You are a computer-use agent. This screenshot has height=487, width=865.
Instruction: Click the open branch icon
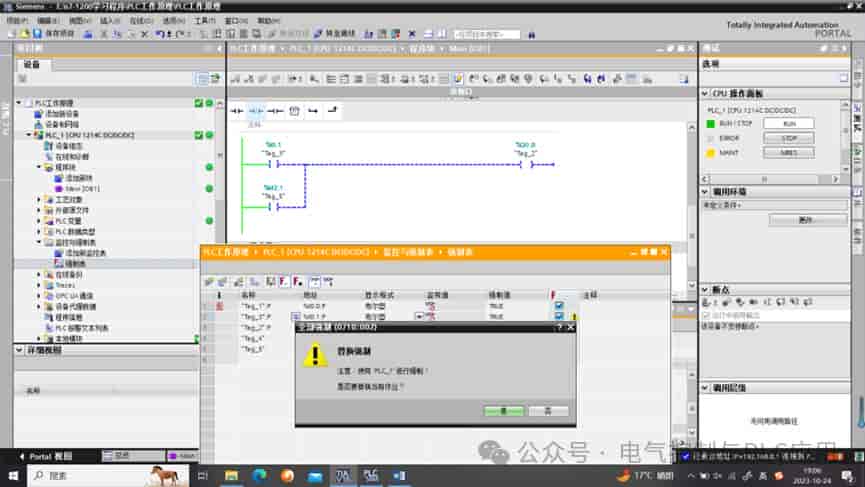(313, 111)
